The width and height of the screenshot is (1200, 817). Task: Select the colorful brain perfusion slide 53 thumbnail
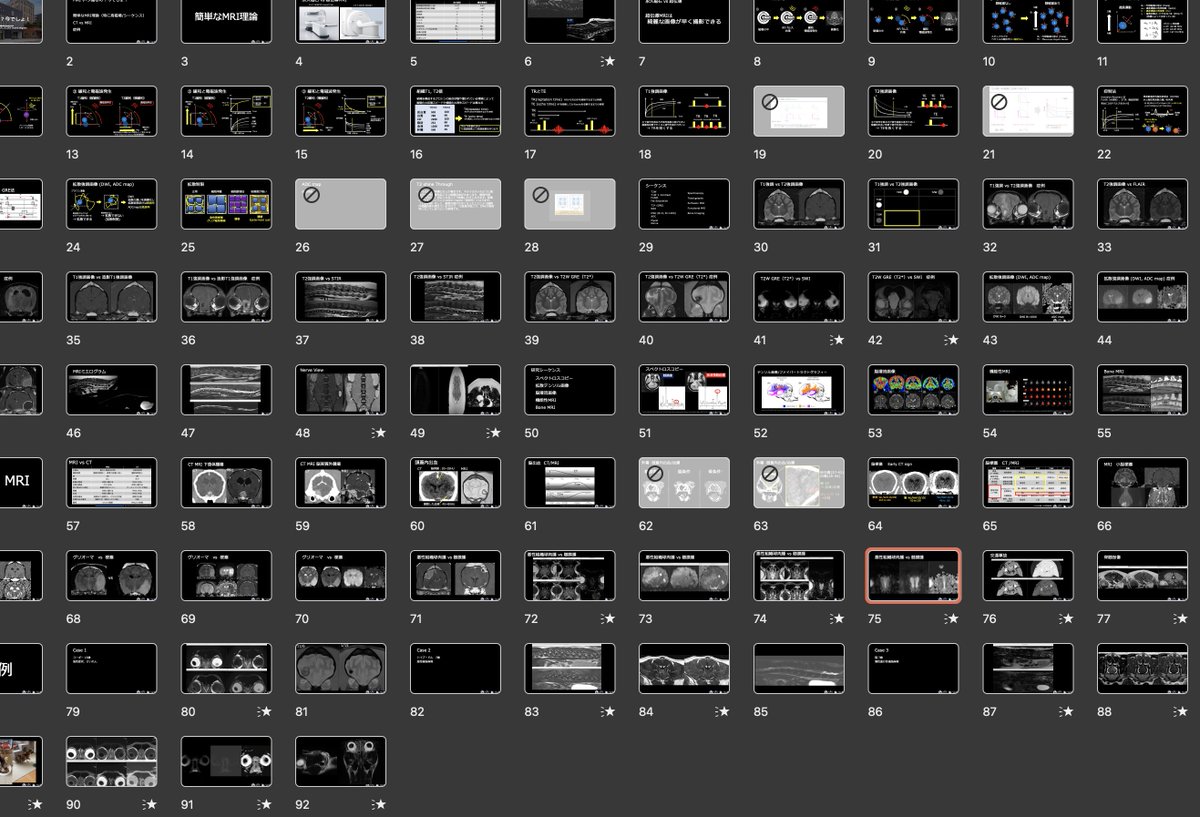click(914, 390)
